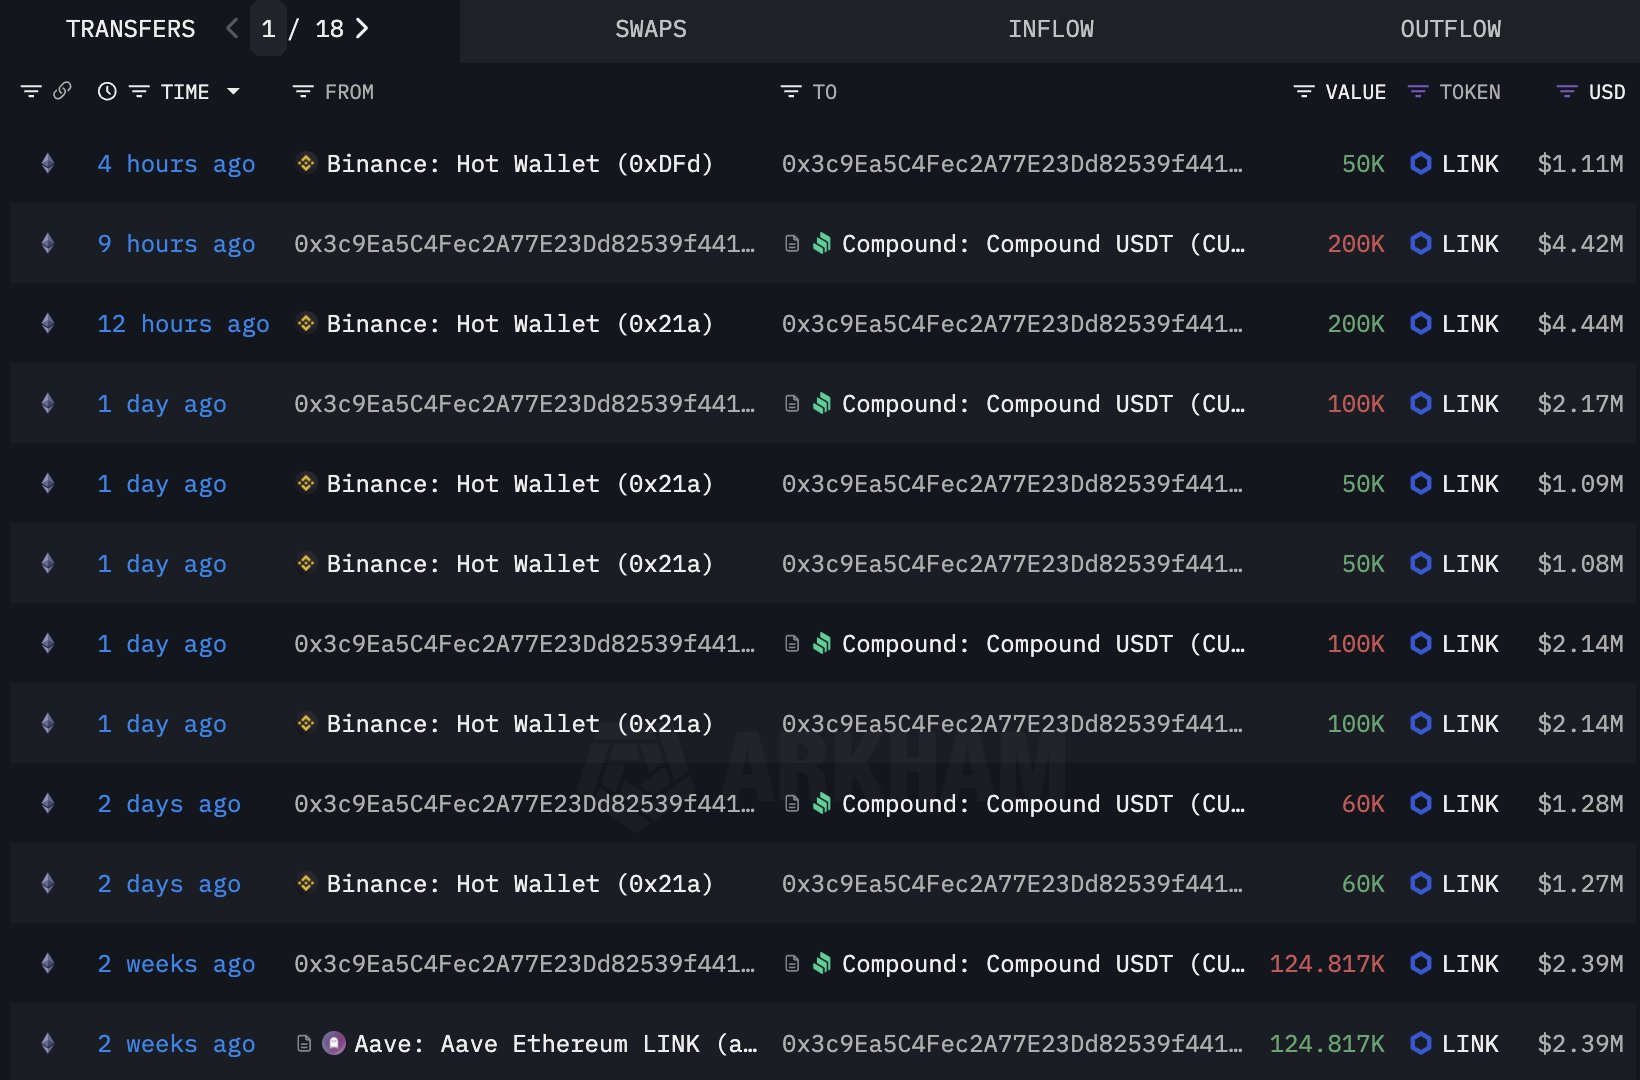Viewport: 1640px width, 1080px height.
Task: Toggle the clock time format icon
Action: [107, 92]
